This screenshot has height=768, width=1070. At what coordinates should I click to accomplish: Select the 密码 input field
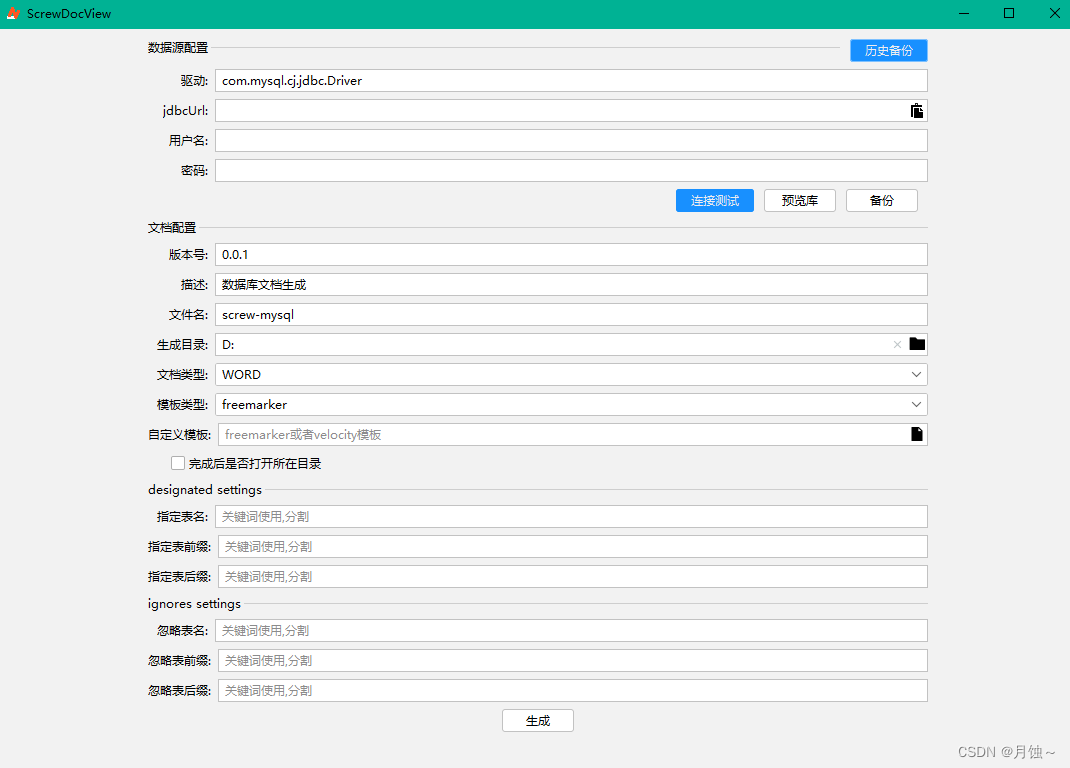(571, 171)
